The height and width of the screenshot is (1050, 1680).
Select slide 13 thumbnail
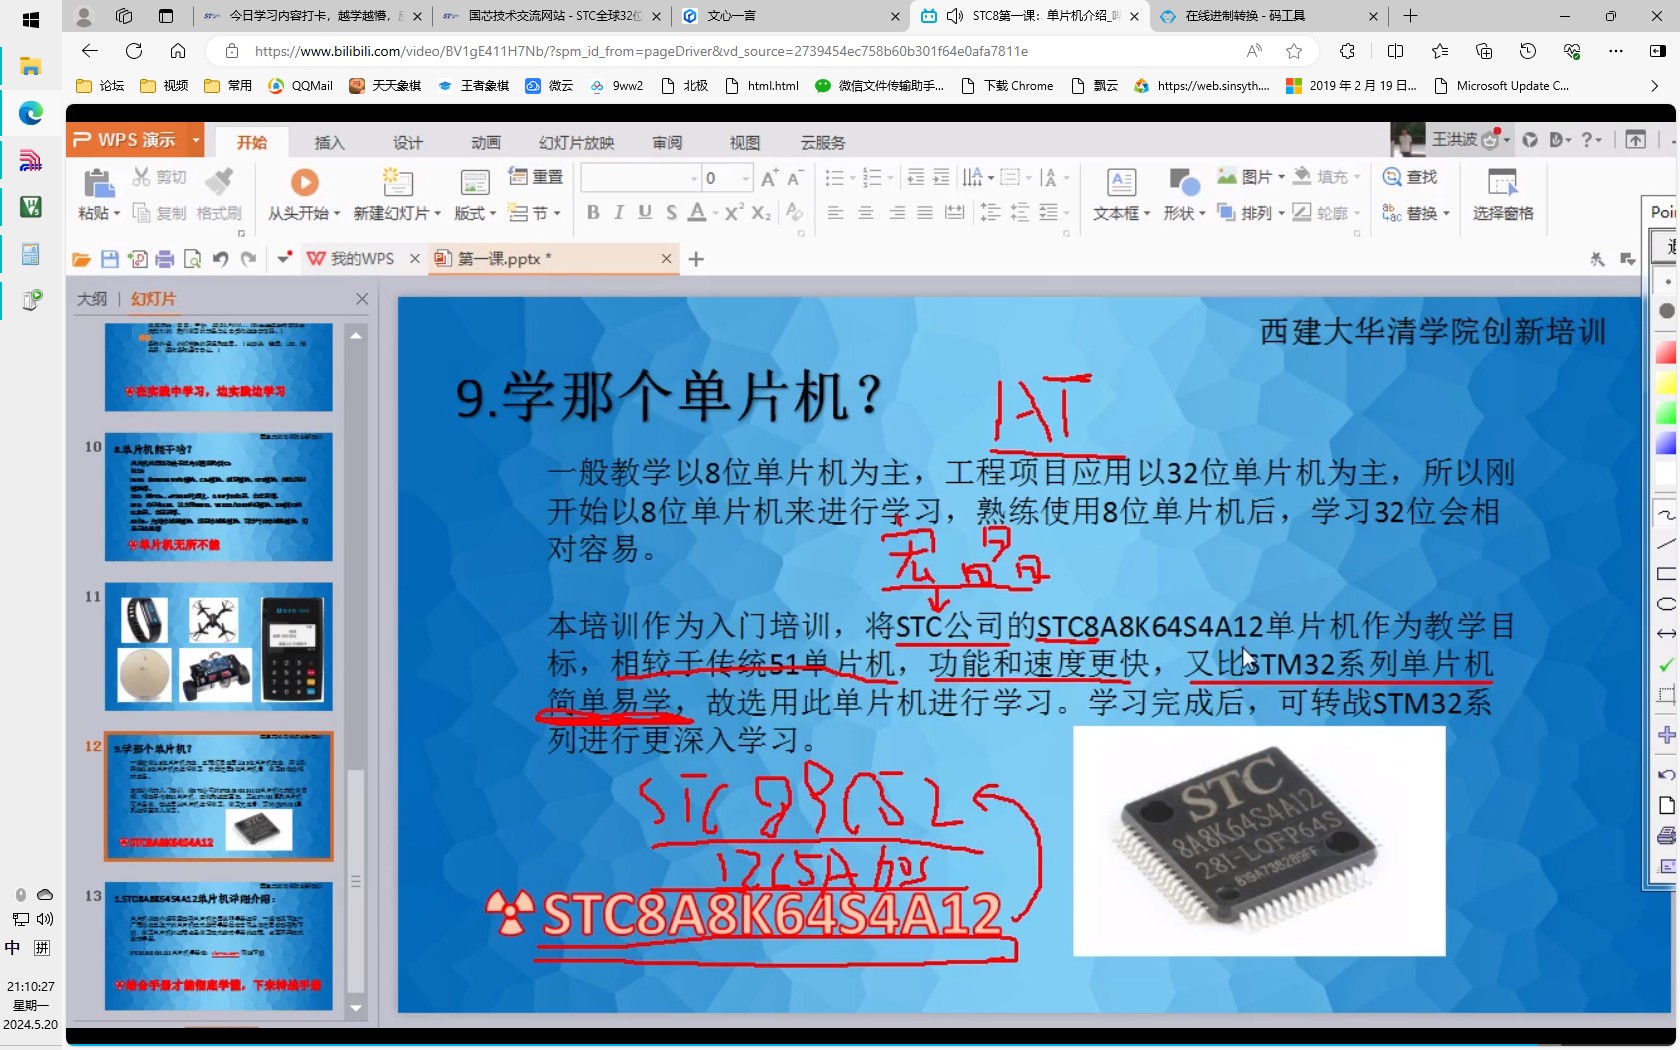click(x=218, y=946)
